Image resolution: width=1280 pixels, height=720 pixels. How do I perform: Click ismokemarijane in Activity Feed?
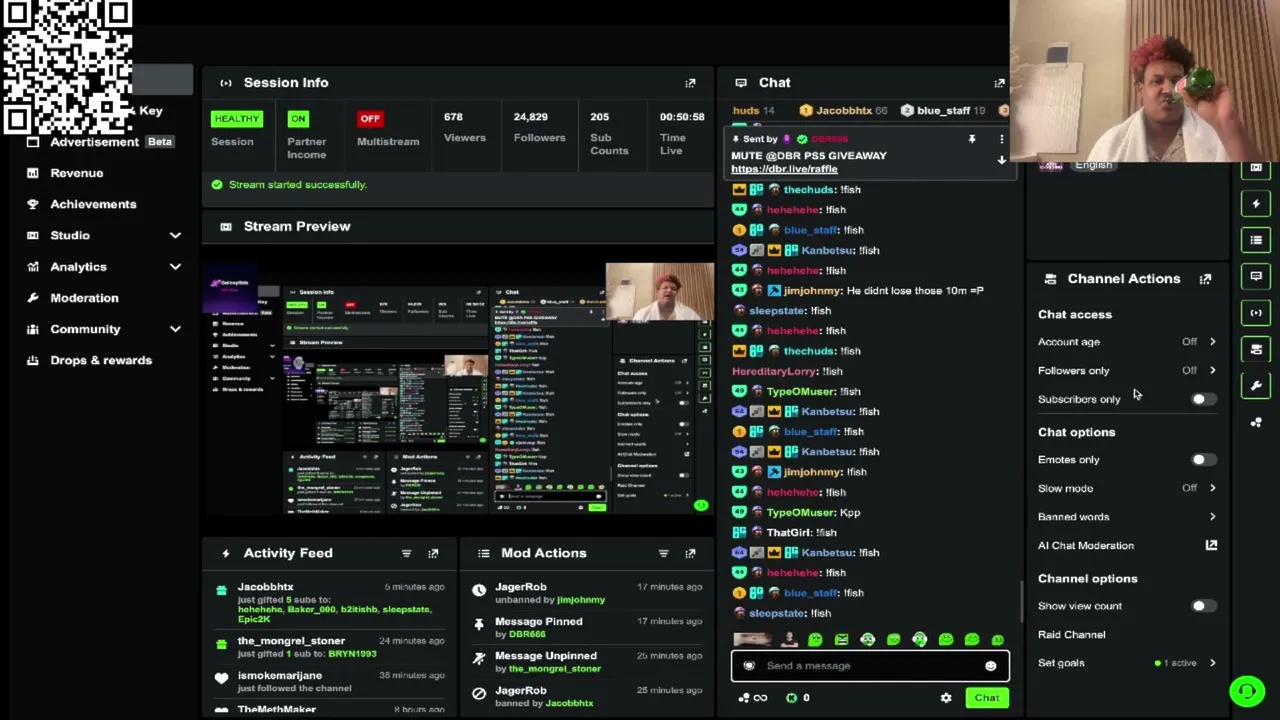[279, 676]
